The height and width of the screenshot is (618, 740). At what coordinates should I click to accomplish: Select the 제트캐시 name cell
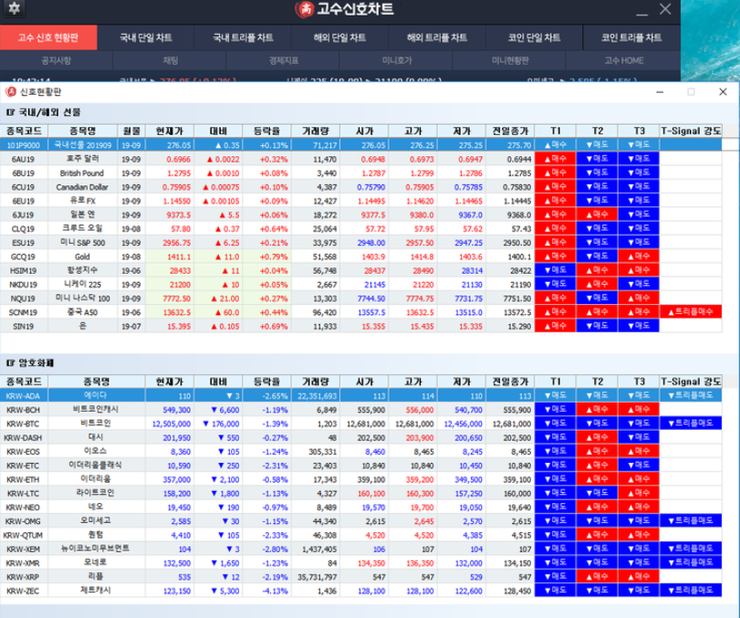pos(96,591)
